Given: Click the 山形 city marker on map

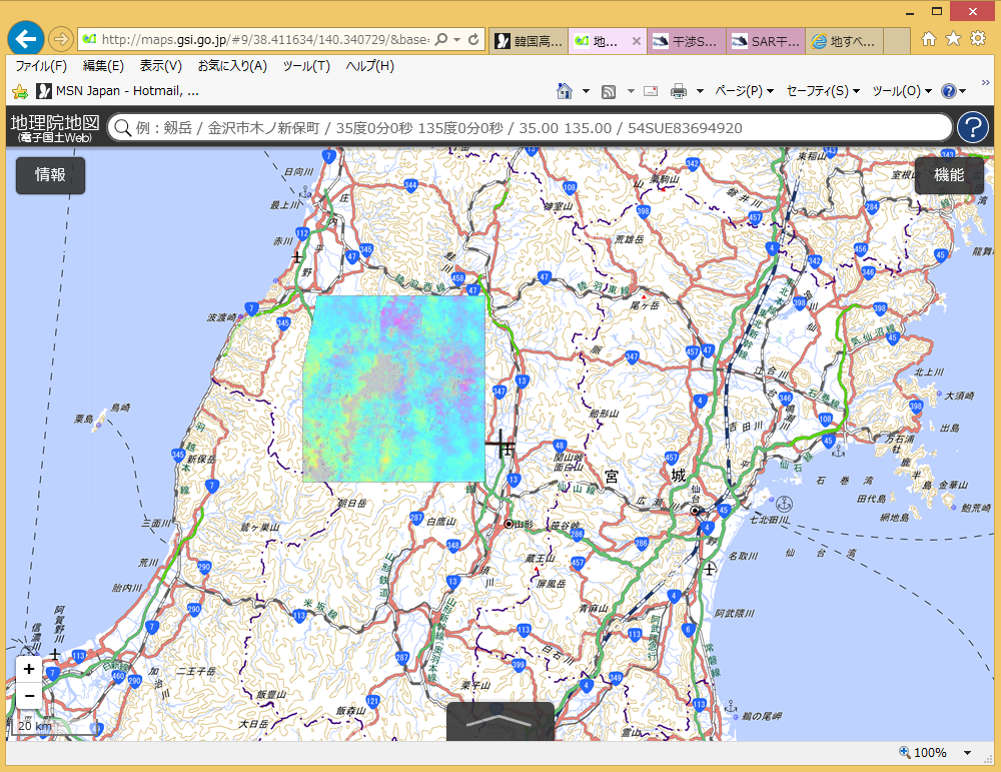Looking at the screenshot, I should (509, 524).
